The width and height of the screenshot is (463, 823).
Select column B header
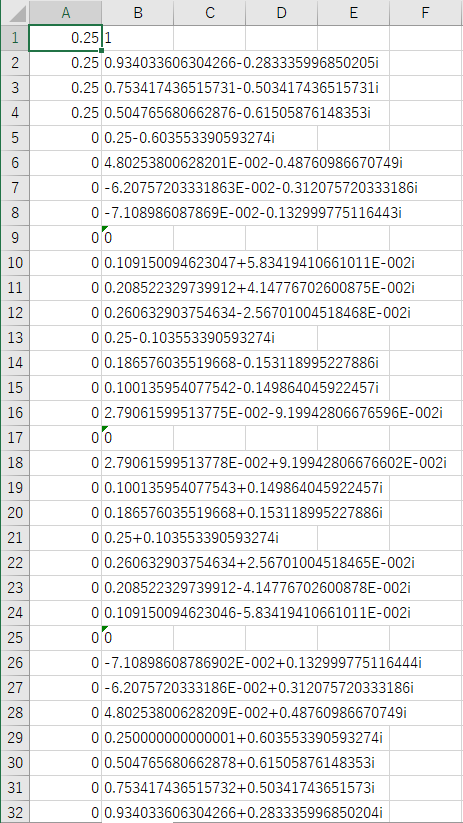[138, 13]
